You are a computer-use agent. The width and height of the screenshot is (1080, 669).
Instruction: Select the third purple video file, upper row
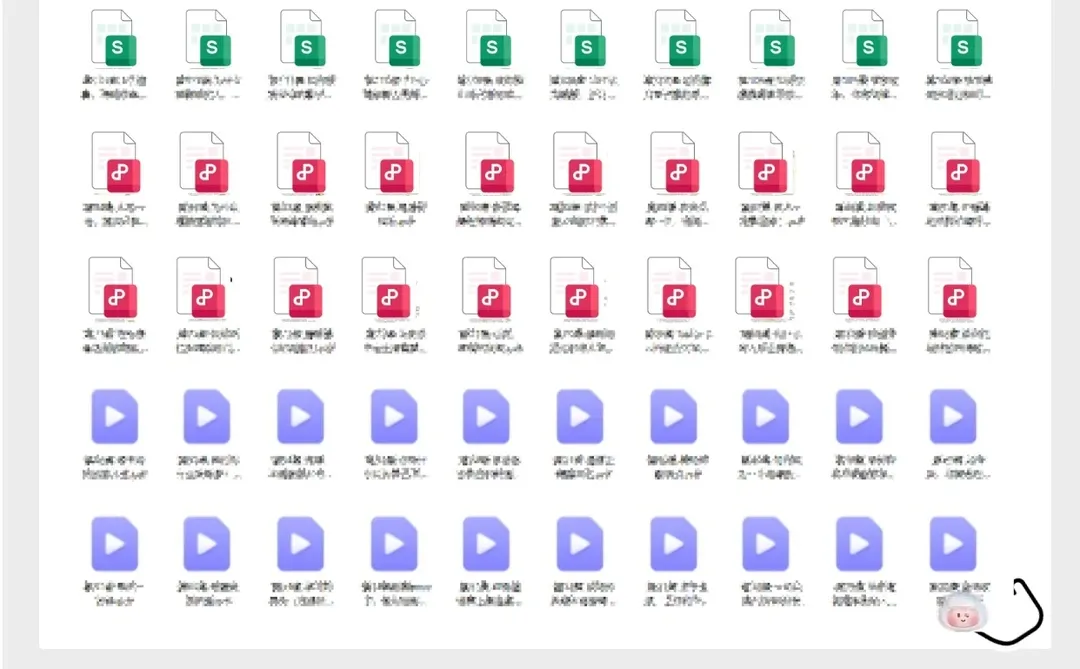click(x=300, y=416)
